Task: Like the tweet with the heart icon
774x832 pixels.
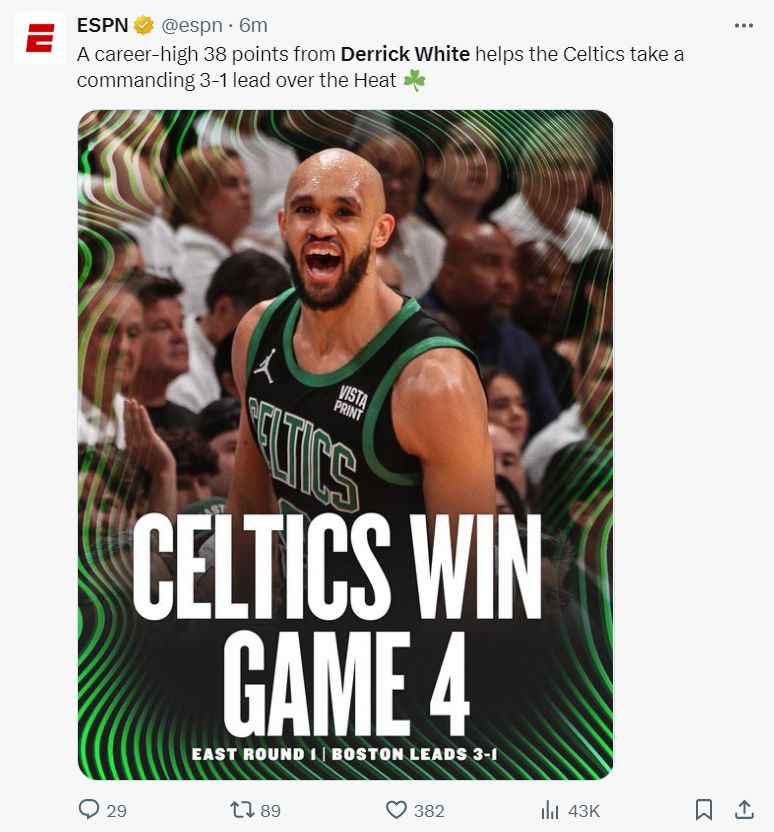Action: 396,810
